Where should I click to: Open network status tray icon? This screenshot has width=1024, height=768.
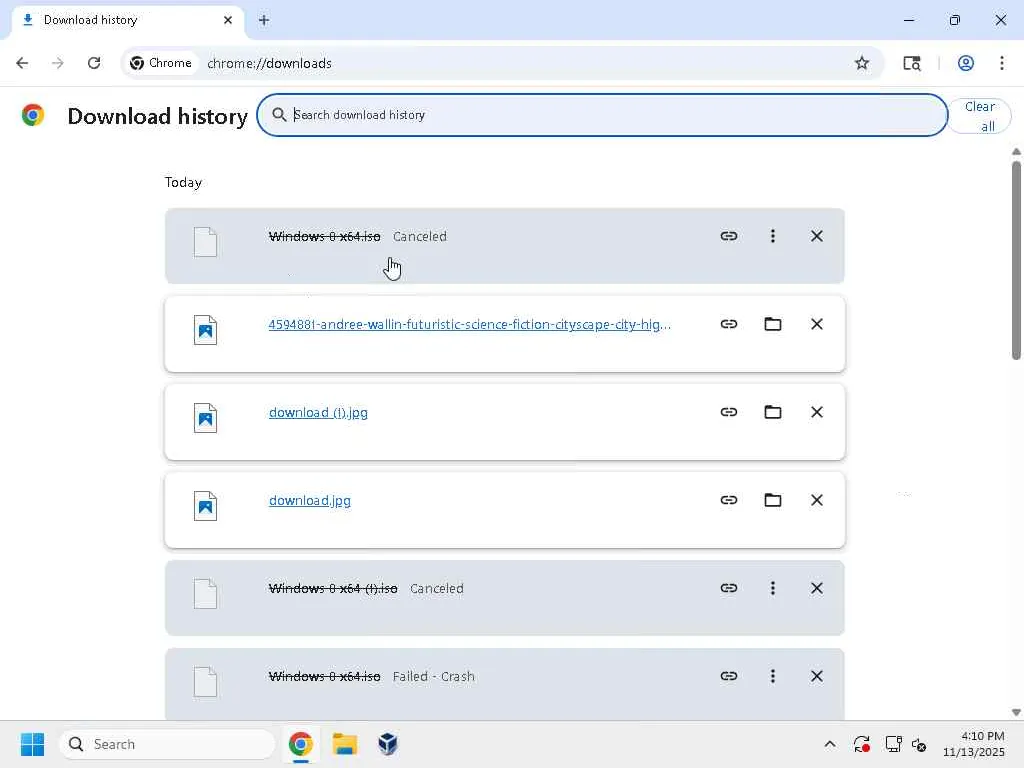coord(893,744)
